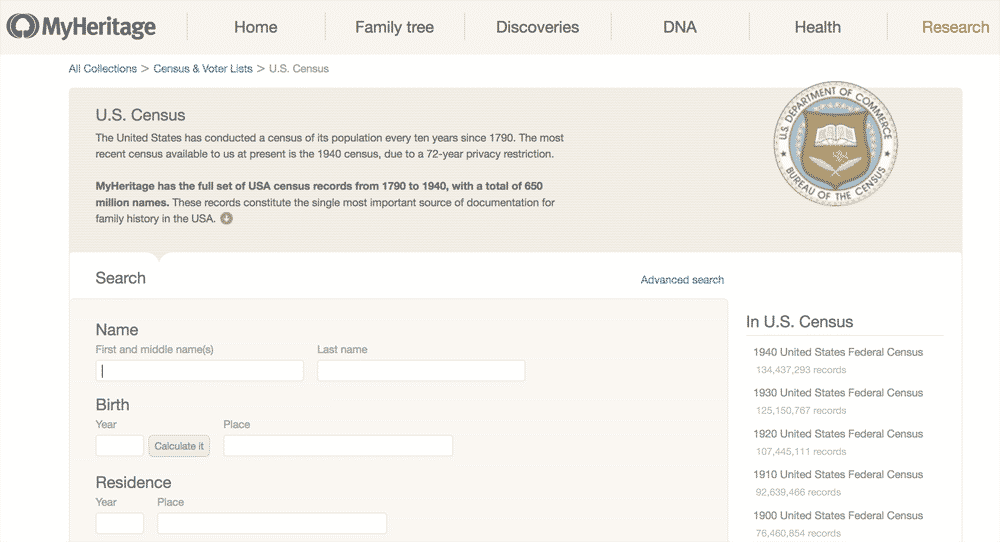Go to the Discoveries section
1000x542 pixels.
pyautogui.click(x=537, y=27)
